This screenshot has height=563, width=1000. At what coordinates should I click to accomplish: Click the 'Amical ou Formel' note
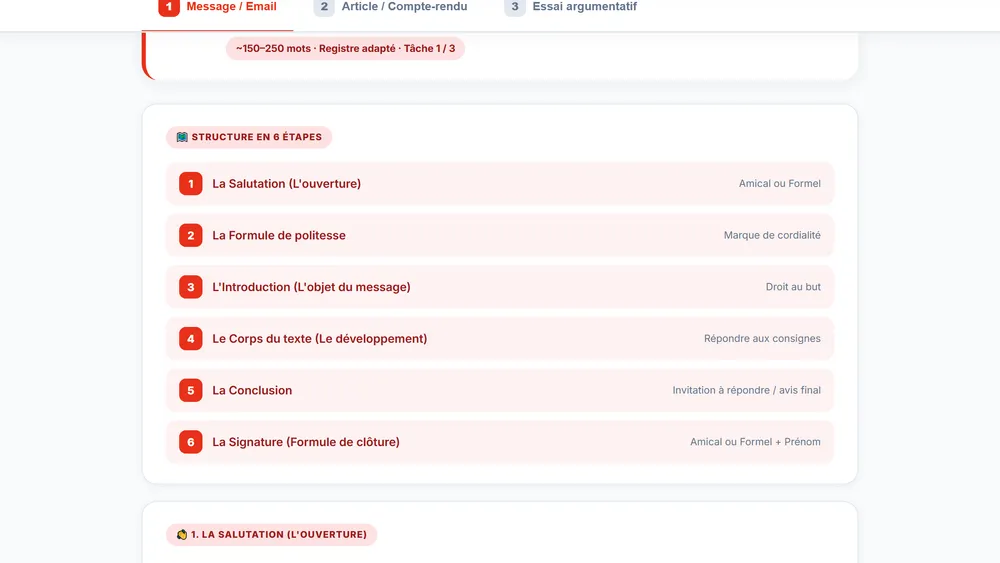tap(779, 184)
